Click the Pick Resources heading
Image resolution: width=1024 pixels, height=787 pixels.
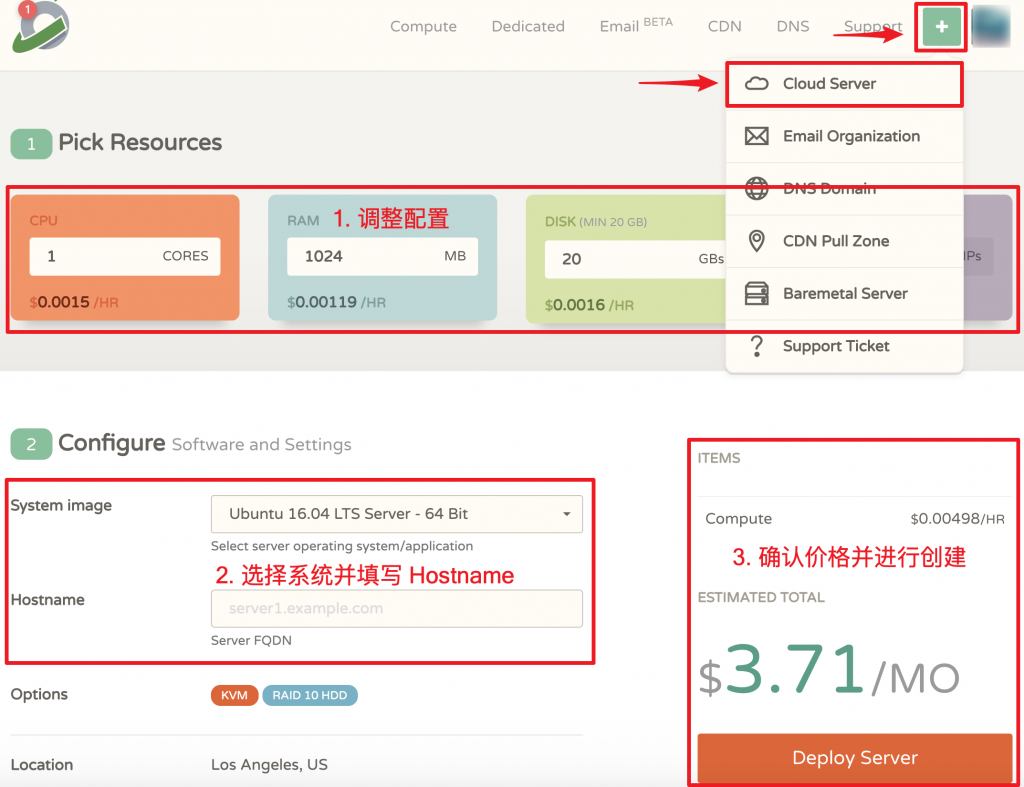[140, 142]
